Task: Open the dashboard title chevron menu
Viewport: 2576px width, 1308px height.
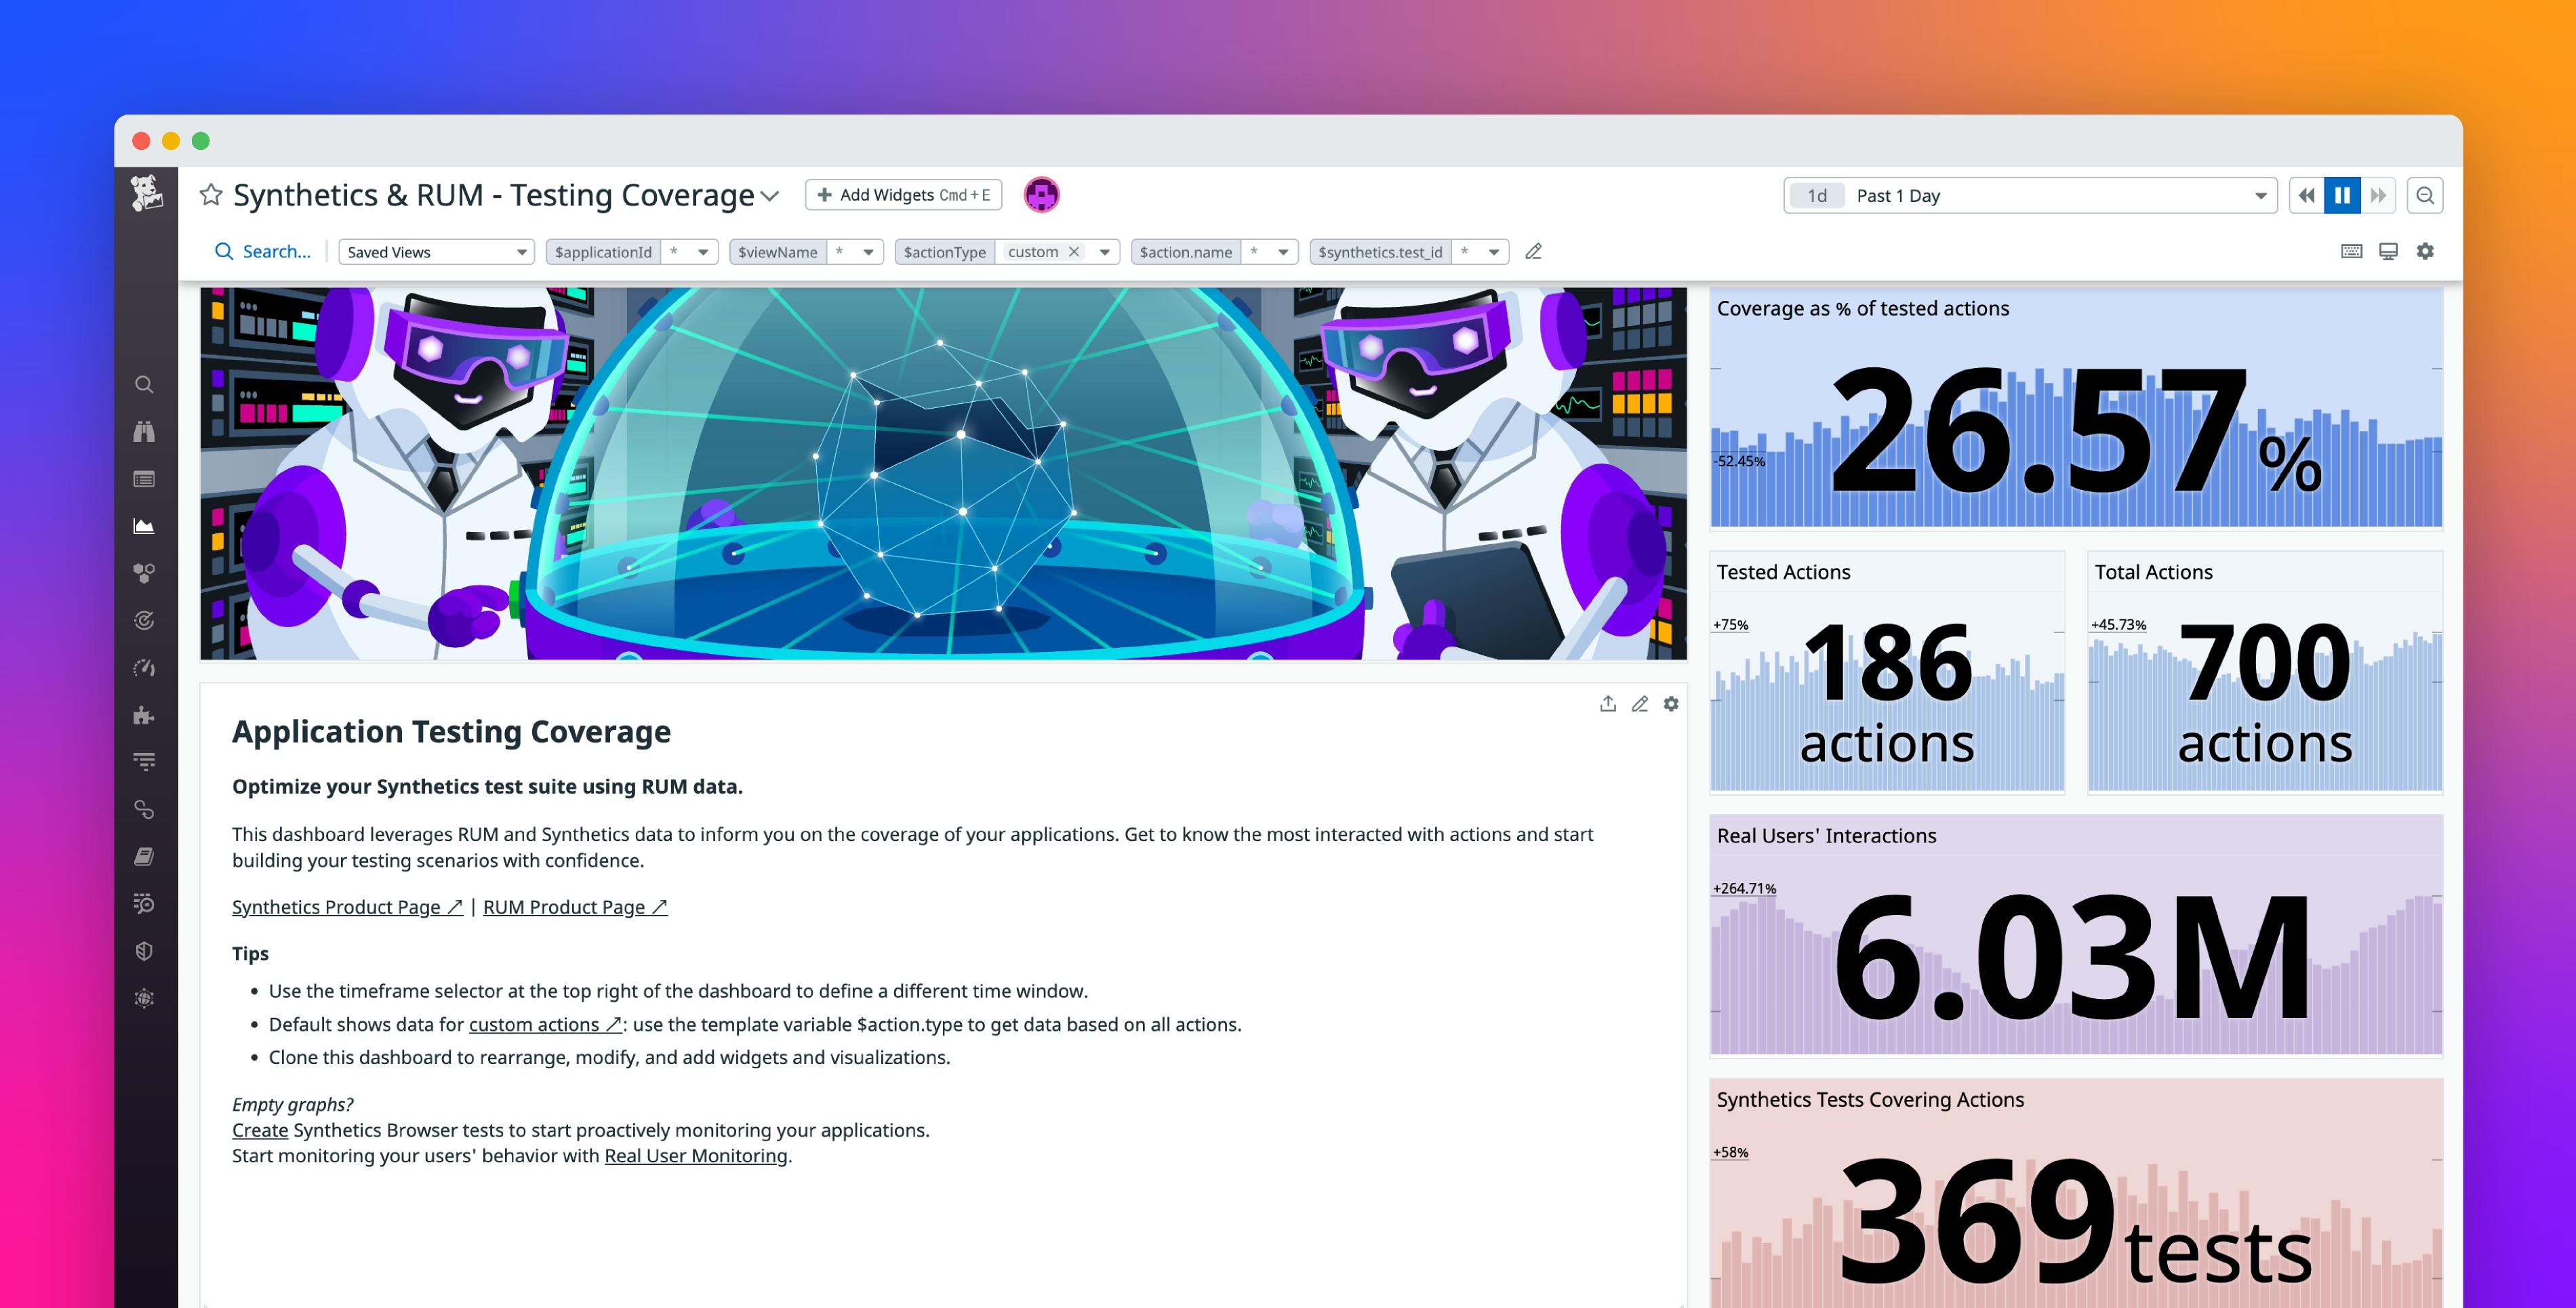Action: pyautogui.click(x=769, y=195)
